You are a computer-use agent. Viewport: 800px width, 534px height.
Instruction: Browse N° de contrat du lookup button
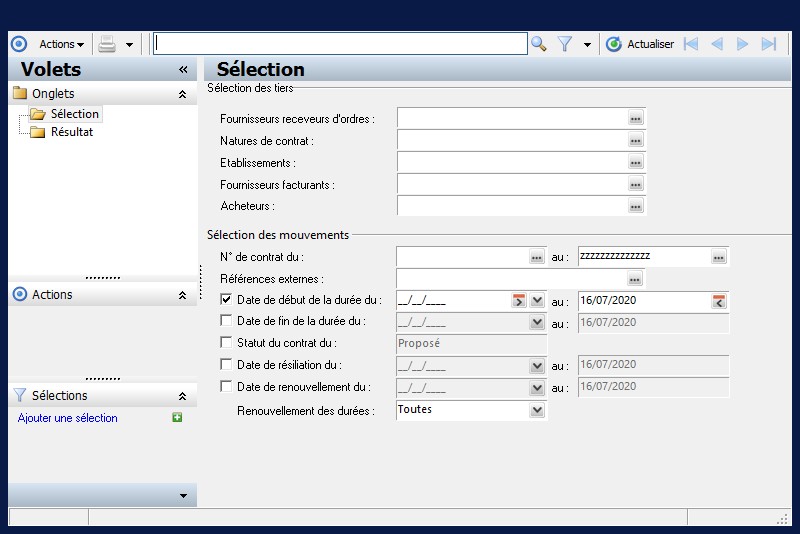pyautogui.click(x=536, y=257)
